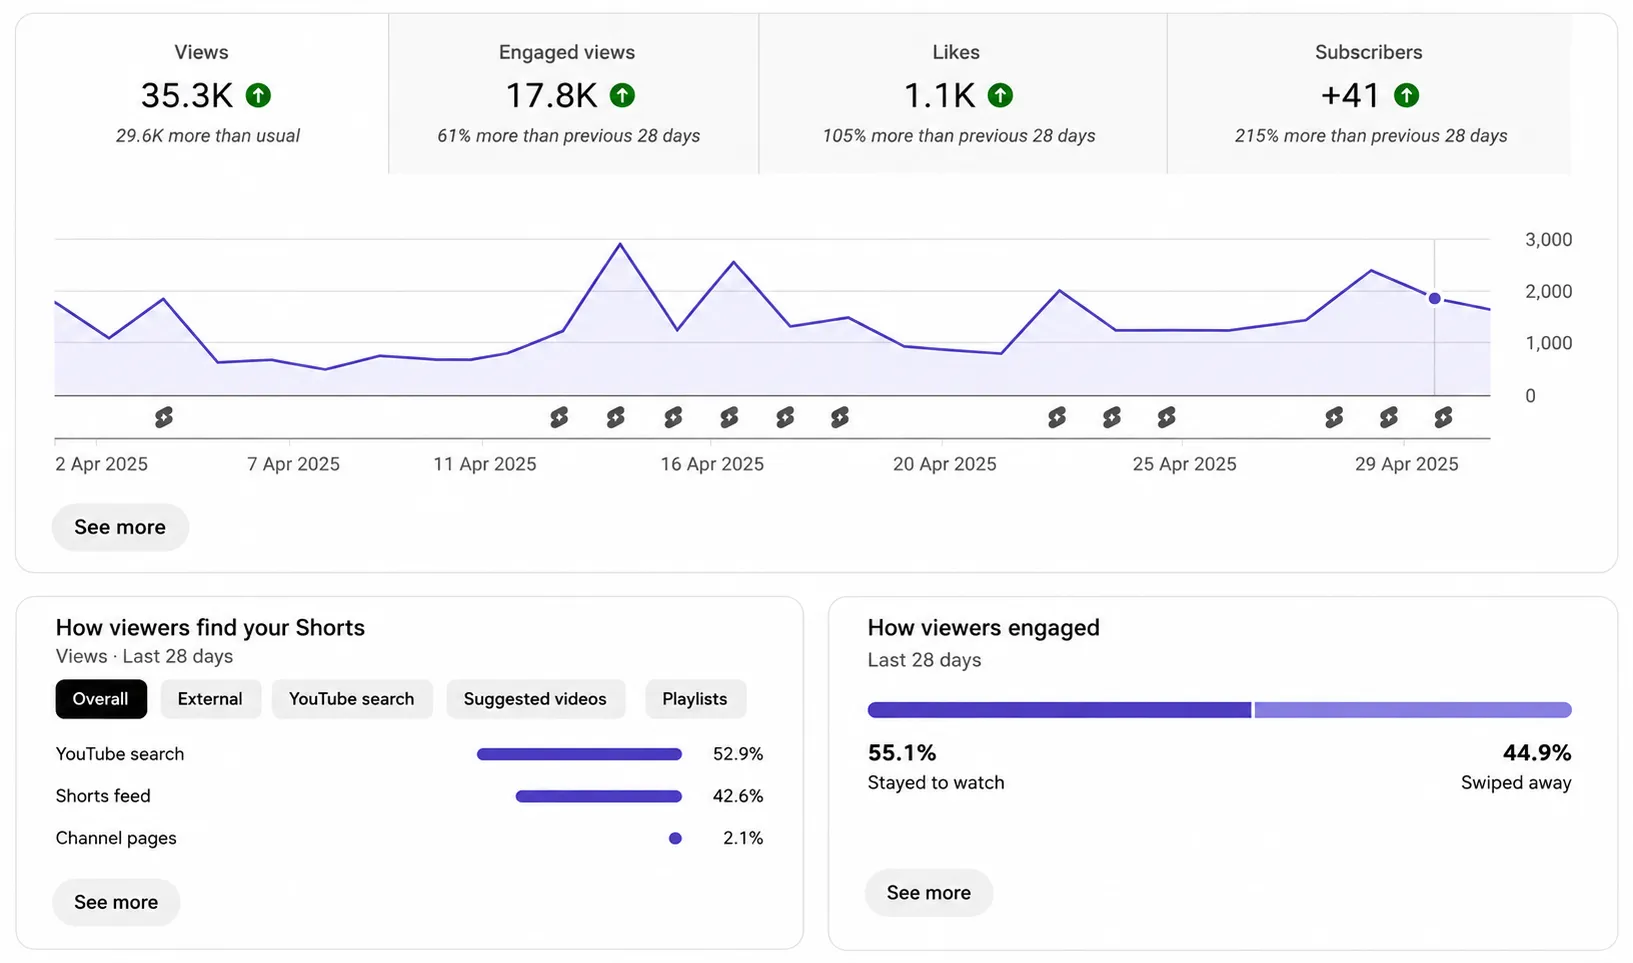Select the Overall traffic source chip
This screenshot has height=963, width=1633.
point(101,699)
